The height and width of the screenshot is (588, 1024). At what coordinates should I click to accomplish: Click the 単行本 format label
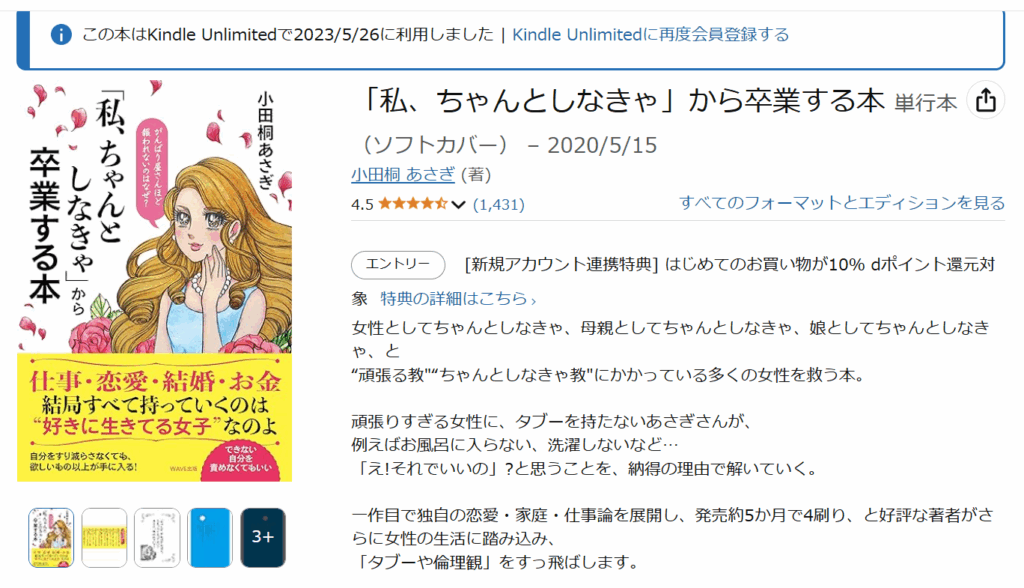pos(925,103)
